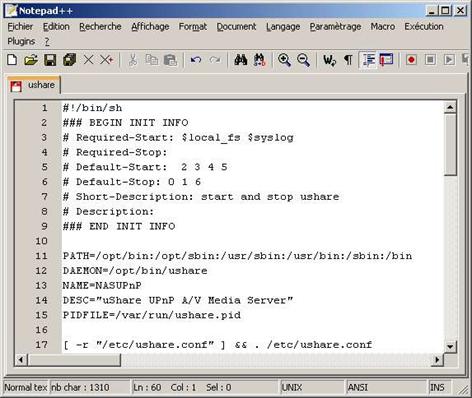Open the Format menu
The height and width of the screenshot is (398, 472).
pos(193,26)
